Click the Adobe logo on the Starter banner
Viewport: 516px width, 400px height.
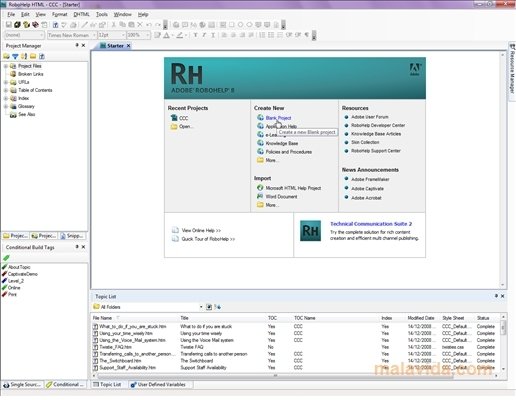pos(415,70)
